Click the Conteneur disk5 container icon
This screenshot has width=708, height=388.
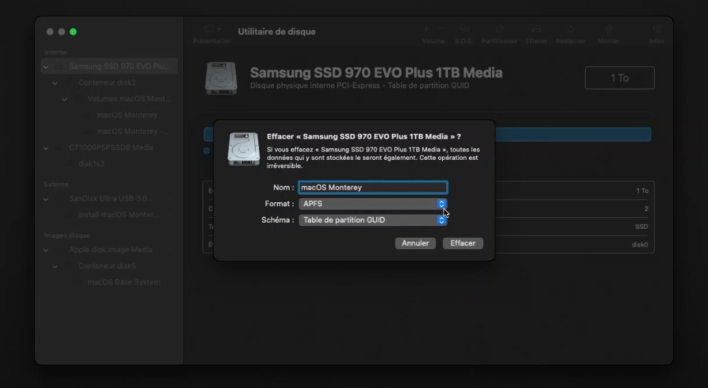click(69, 266)
